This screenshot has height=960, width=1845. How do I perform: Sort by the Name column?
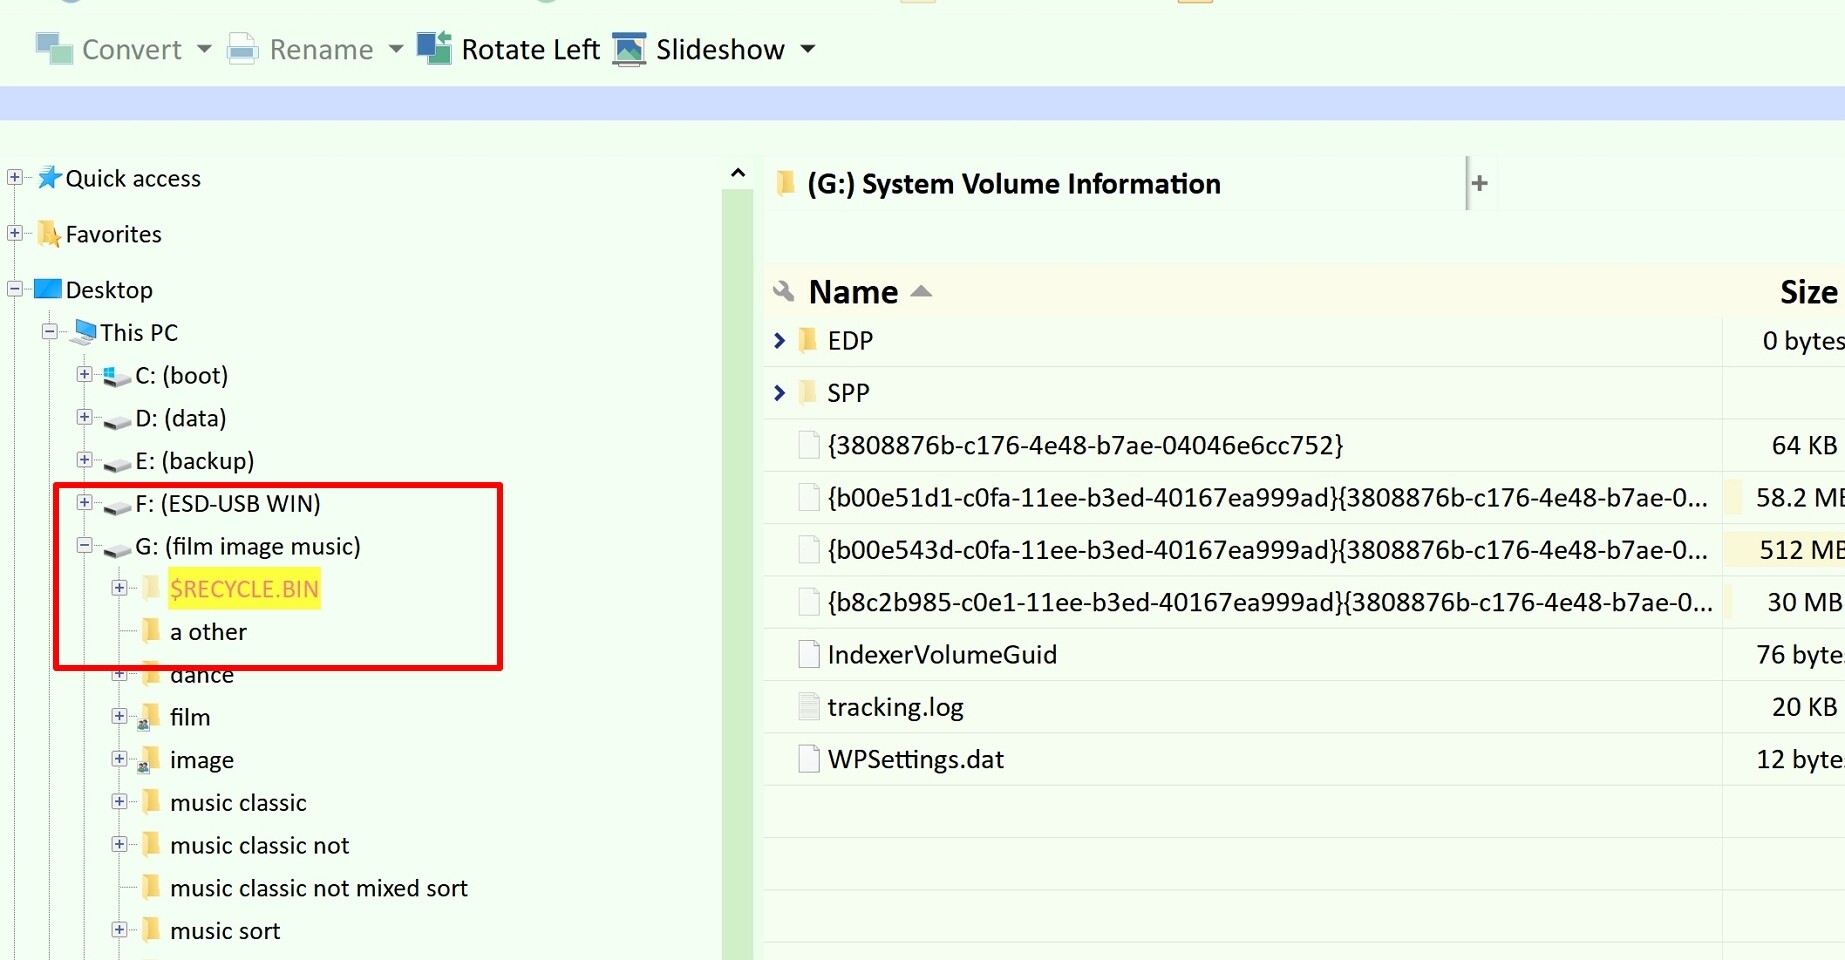[x=853, y=292]
